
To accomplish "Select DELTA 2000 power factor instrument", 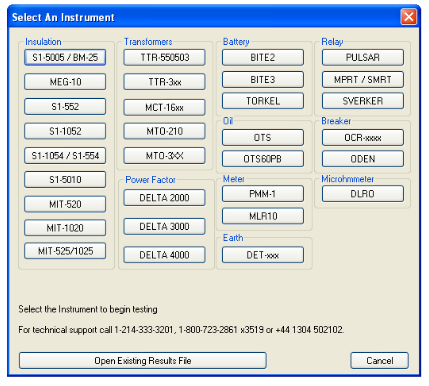I will coord(164,198).
